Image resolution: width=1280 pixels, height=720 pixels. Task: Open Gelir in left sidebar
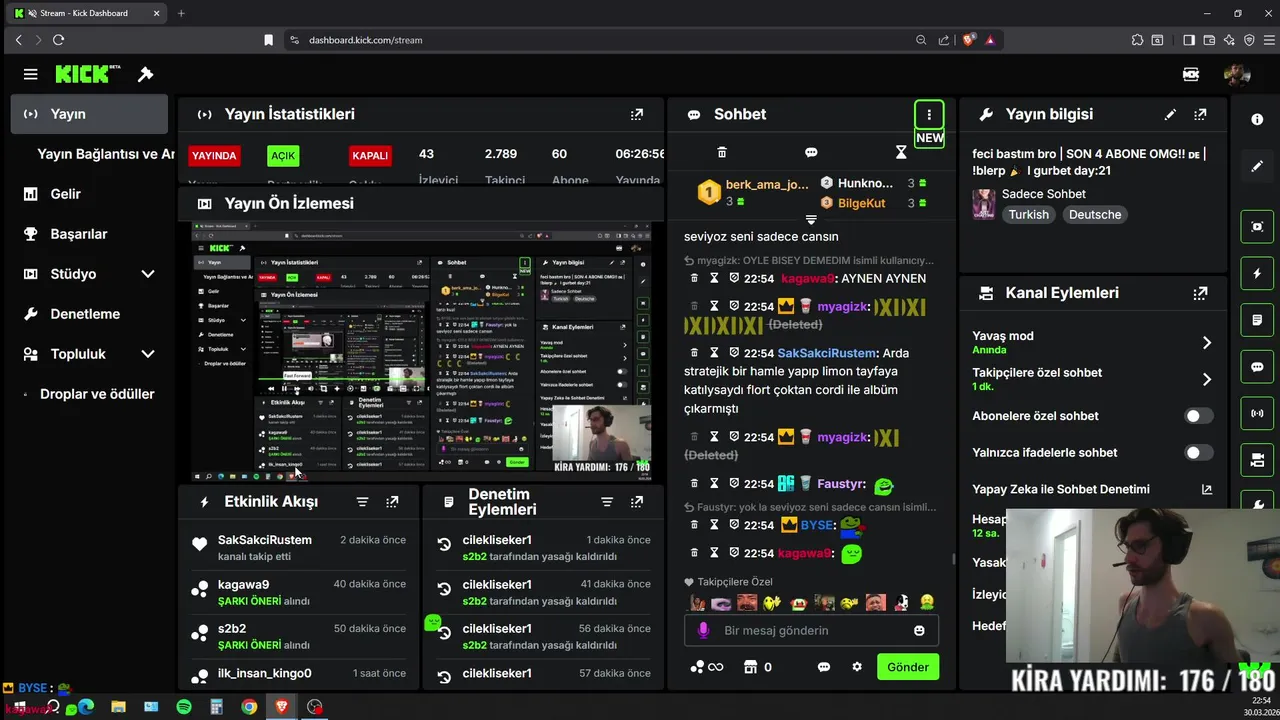89,194
